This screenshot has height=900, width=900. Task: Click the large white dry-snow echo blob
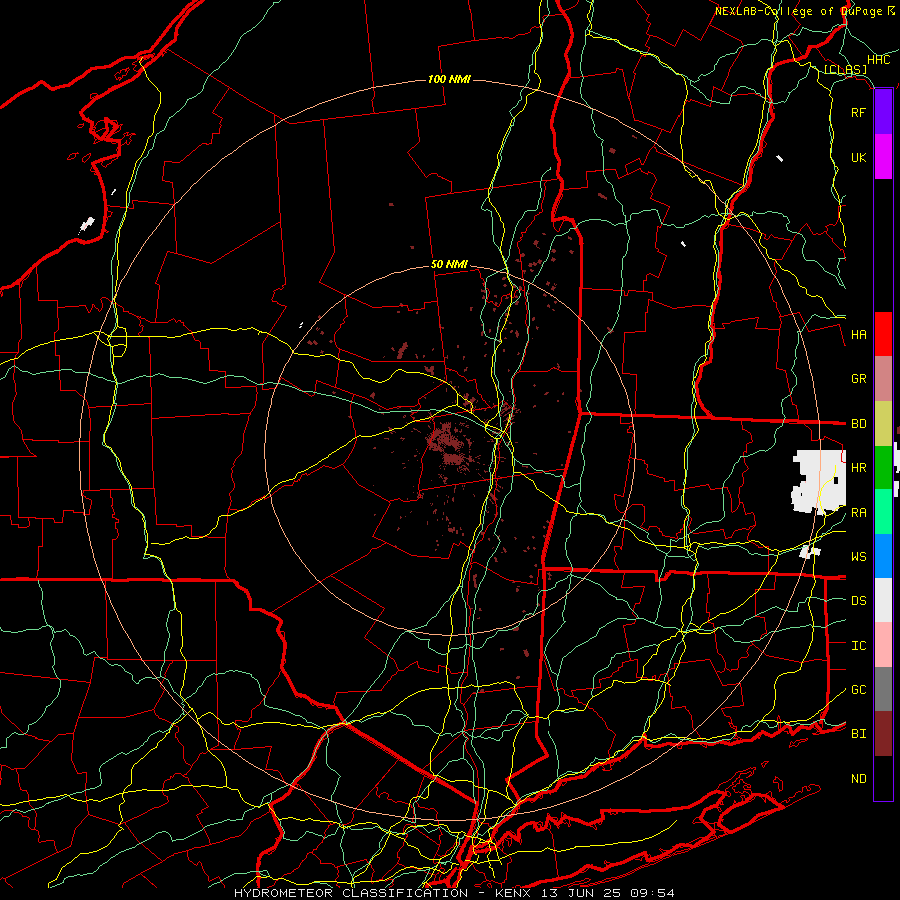818,481
